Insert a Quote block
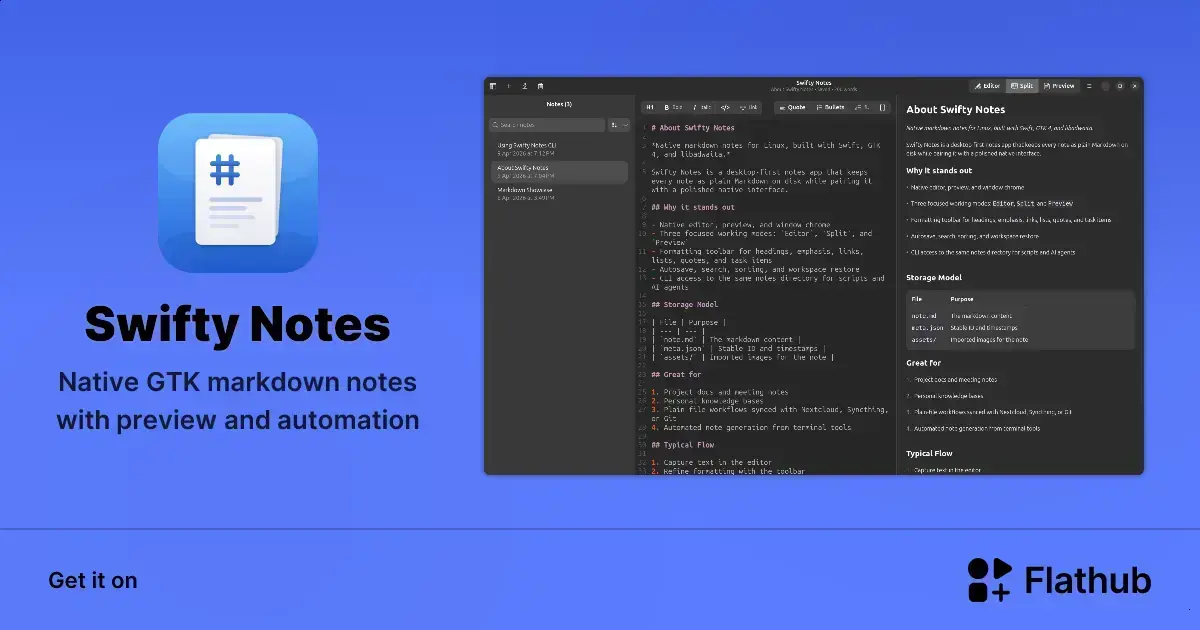Viewport: 1200px width, 630px height. [x=793, y=107]
